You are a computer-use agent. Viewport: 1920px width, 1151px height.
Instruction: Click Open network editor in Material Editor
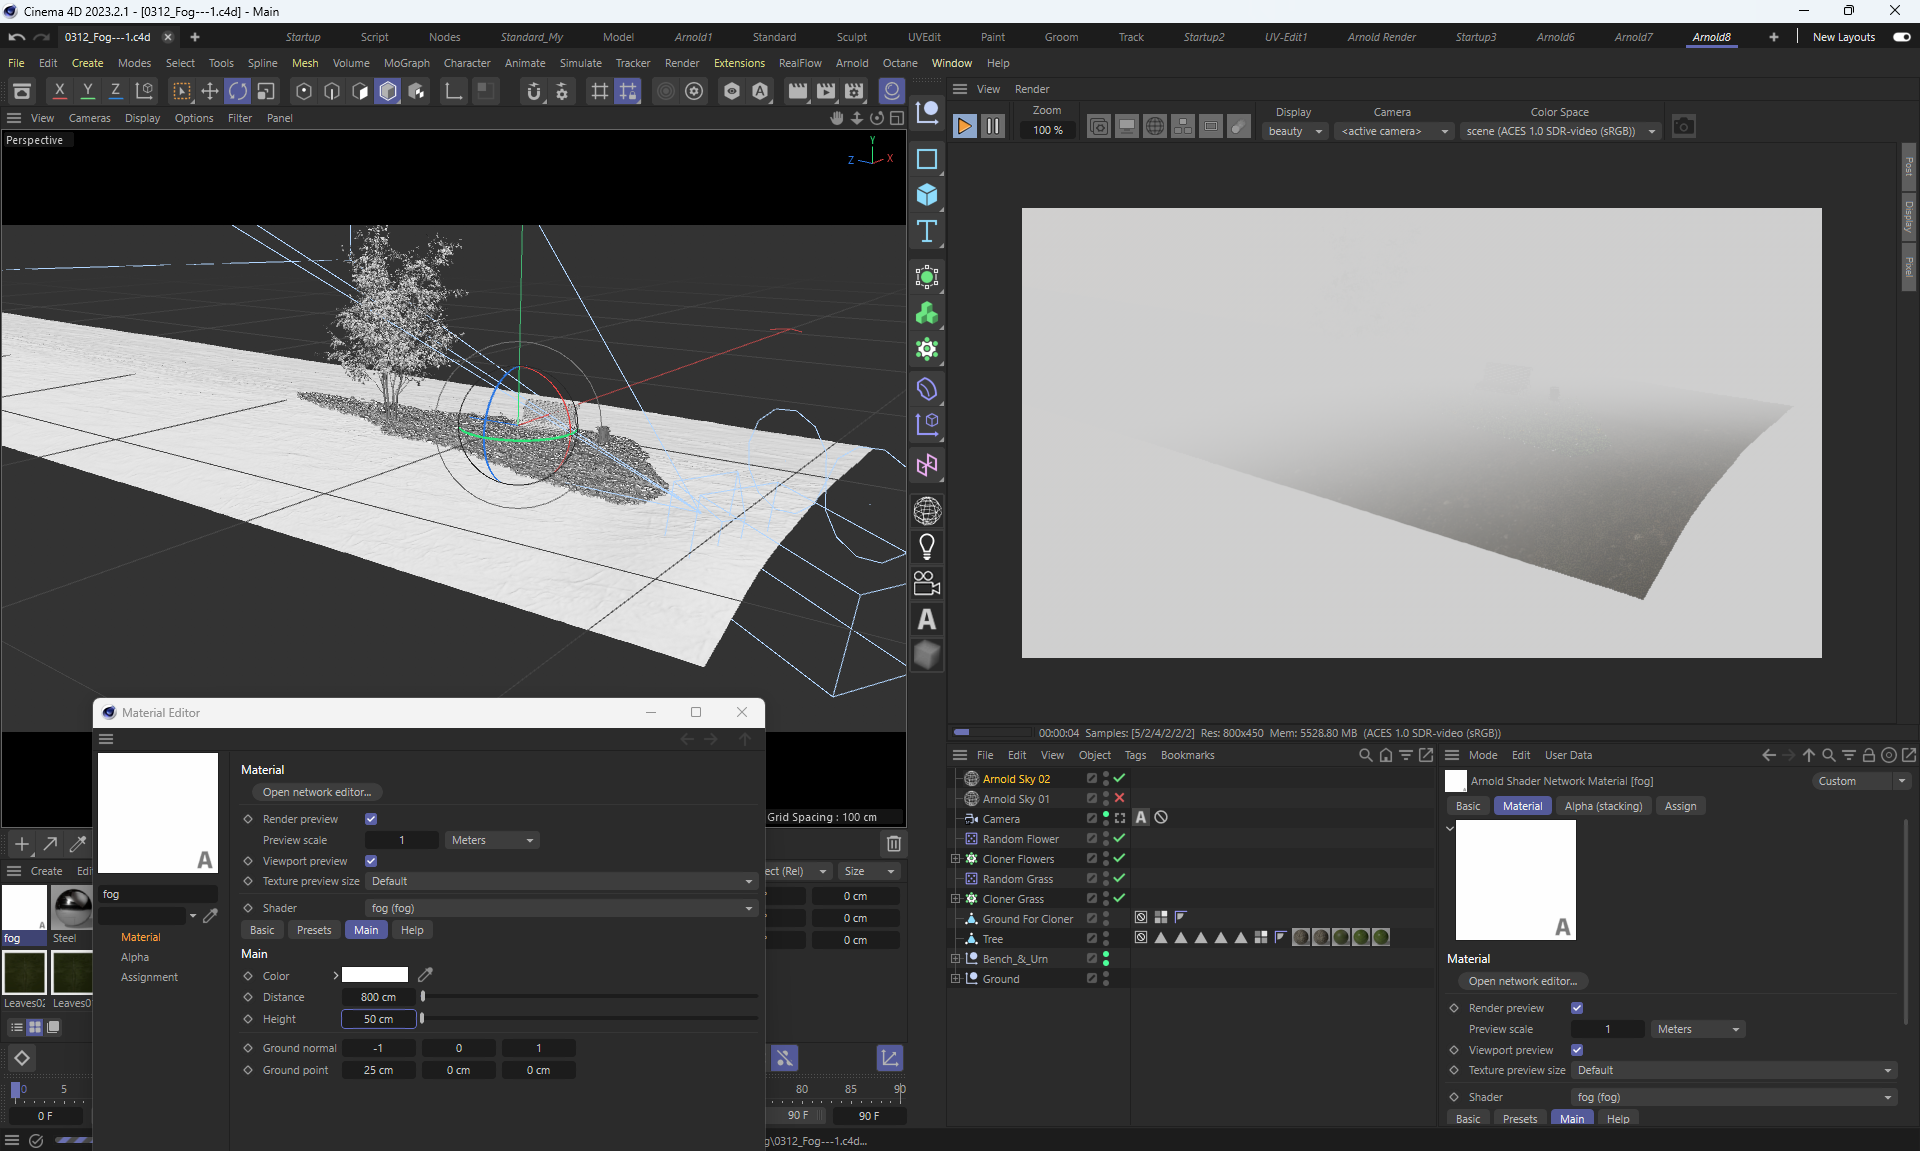pyautogui.click(x=316, y=792)
